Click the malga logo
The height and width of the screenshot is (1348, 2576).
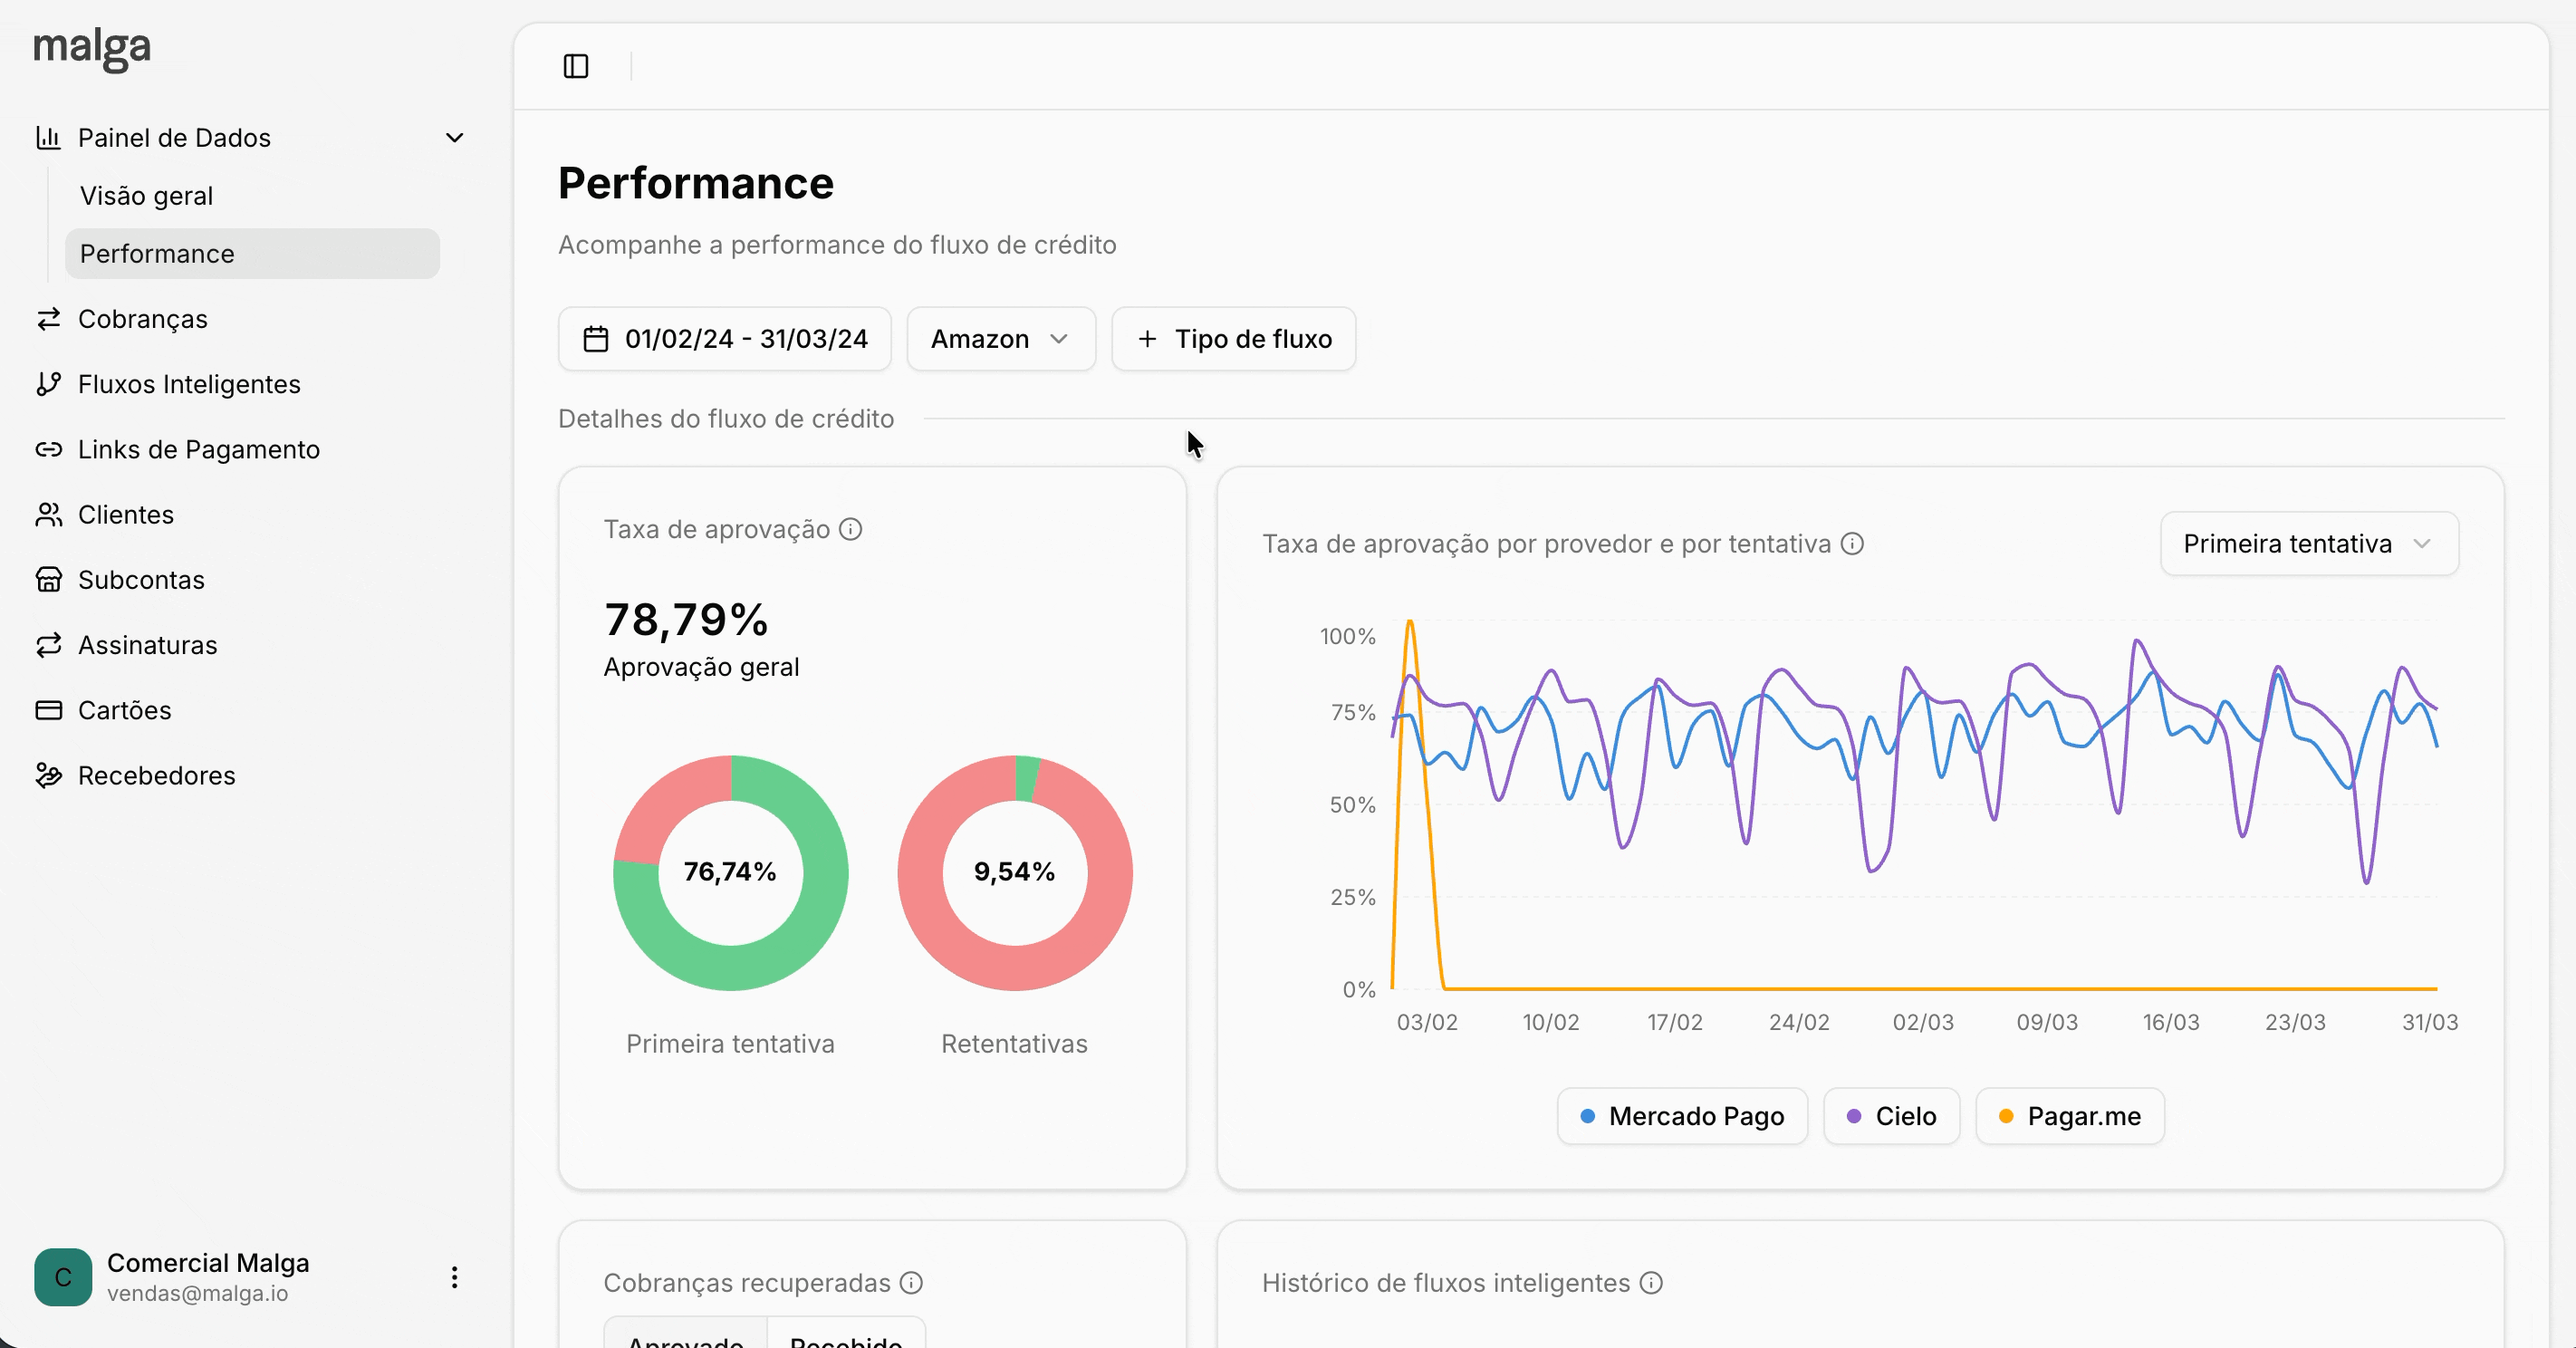92,48
